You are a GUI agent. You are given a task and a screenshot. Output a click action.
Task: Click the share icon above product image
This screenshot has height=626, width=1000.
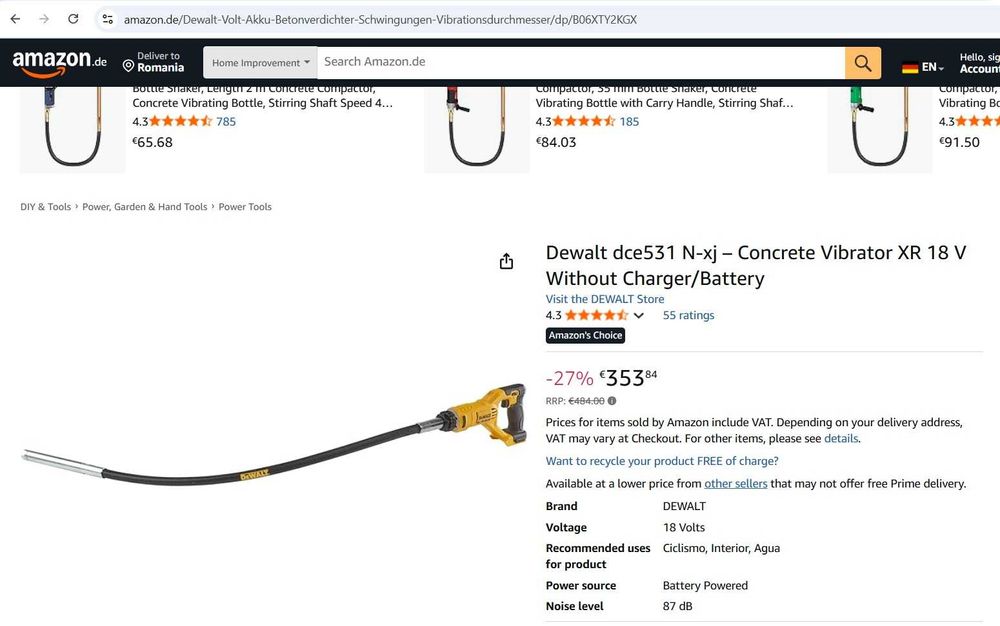point(506,261)
